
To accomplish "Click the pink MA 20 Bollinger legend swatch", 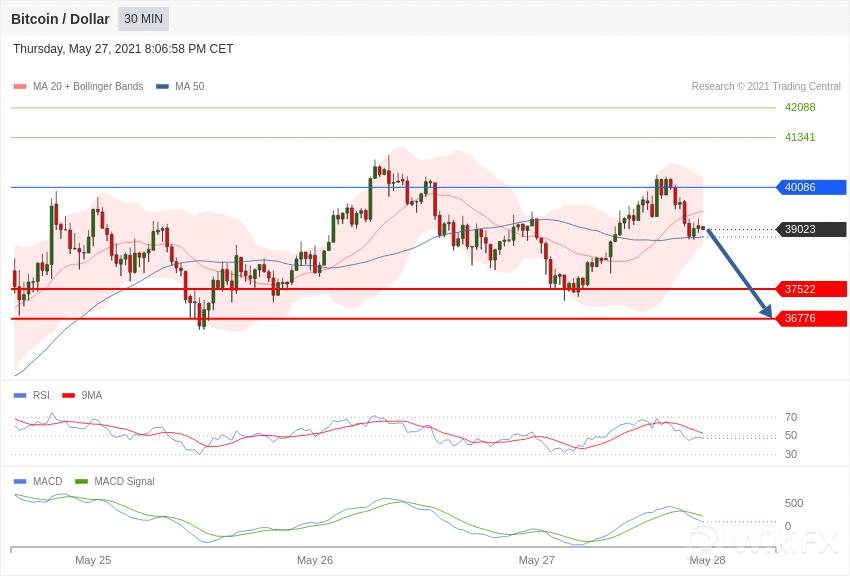I will [x=20, y=87].
